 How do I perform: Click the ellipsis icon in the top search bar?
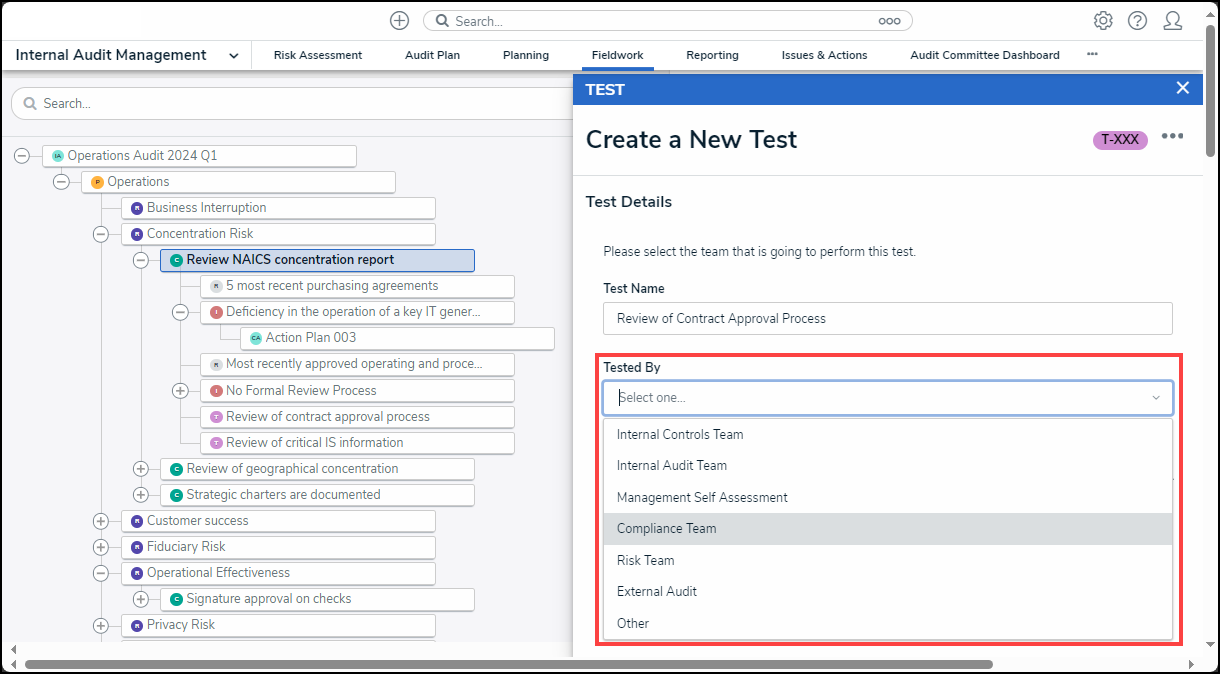[889, 21]
